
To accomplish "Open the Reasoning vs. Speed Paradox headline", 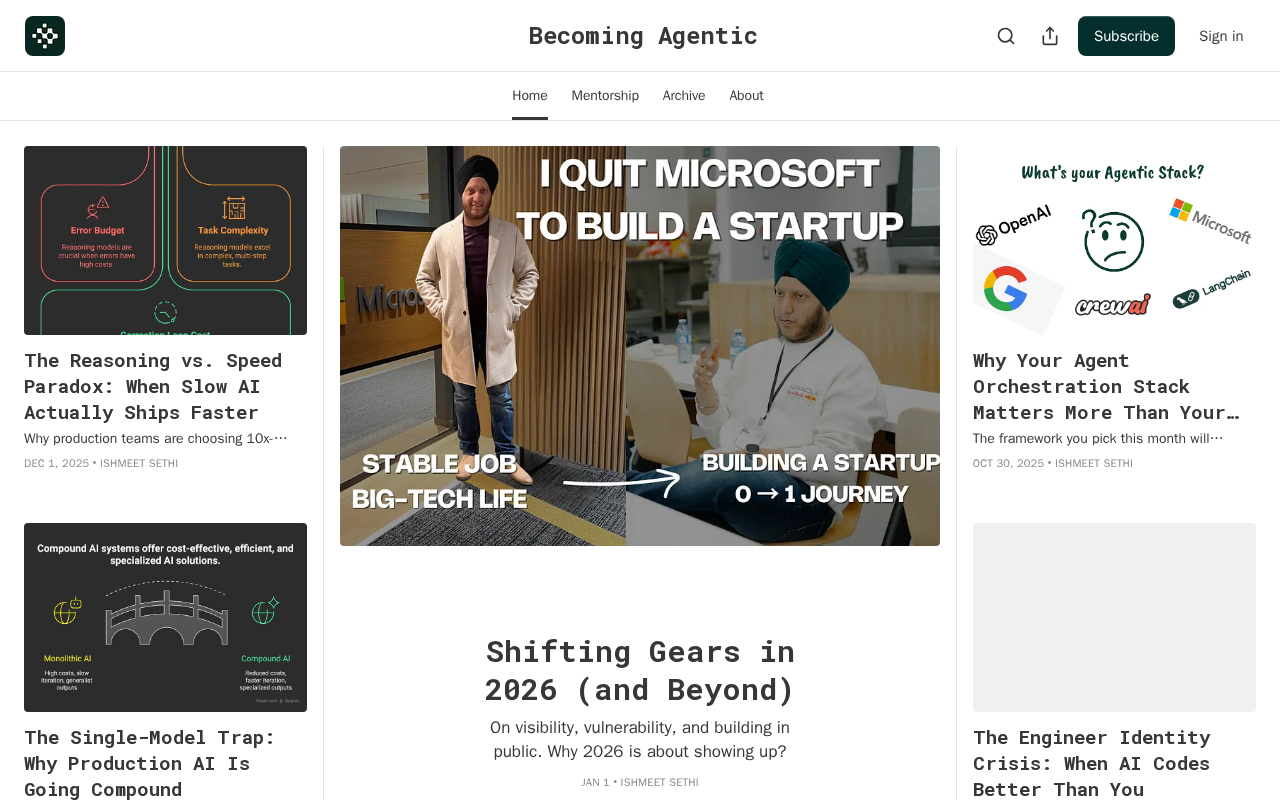I will [153, 386].
